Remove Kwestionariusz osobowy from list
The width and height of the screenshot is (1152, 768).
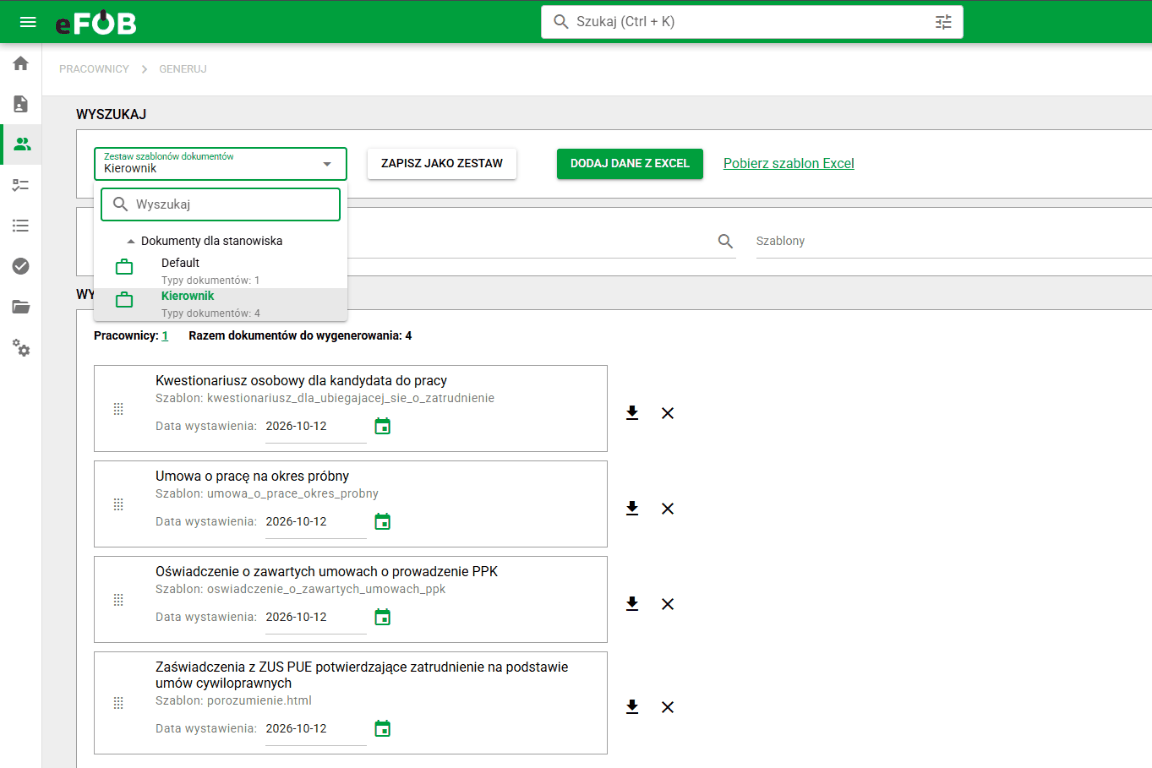667,413
